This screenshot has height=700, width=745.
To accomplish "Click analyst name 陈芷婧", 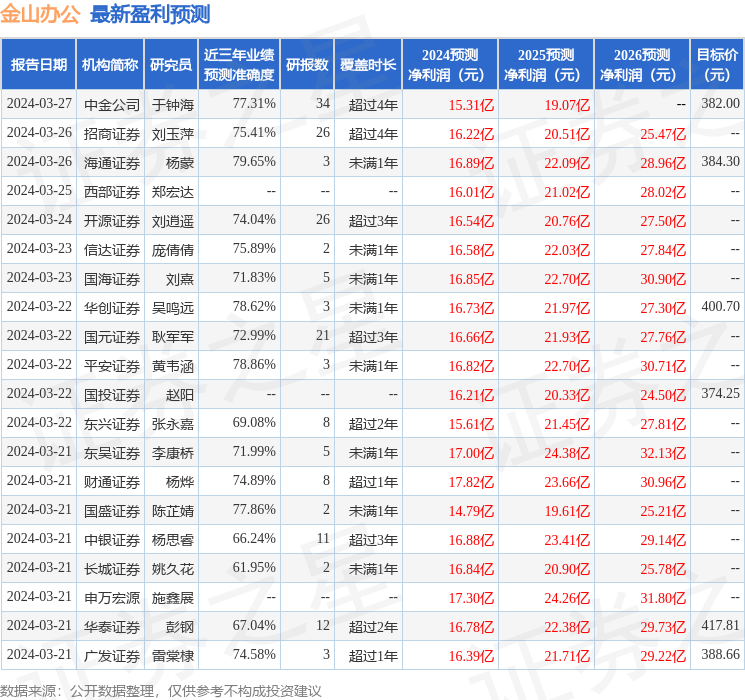I will [x=173, y=511].
